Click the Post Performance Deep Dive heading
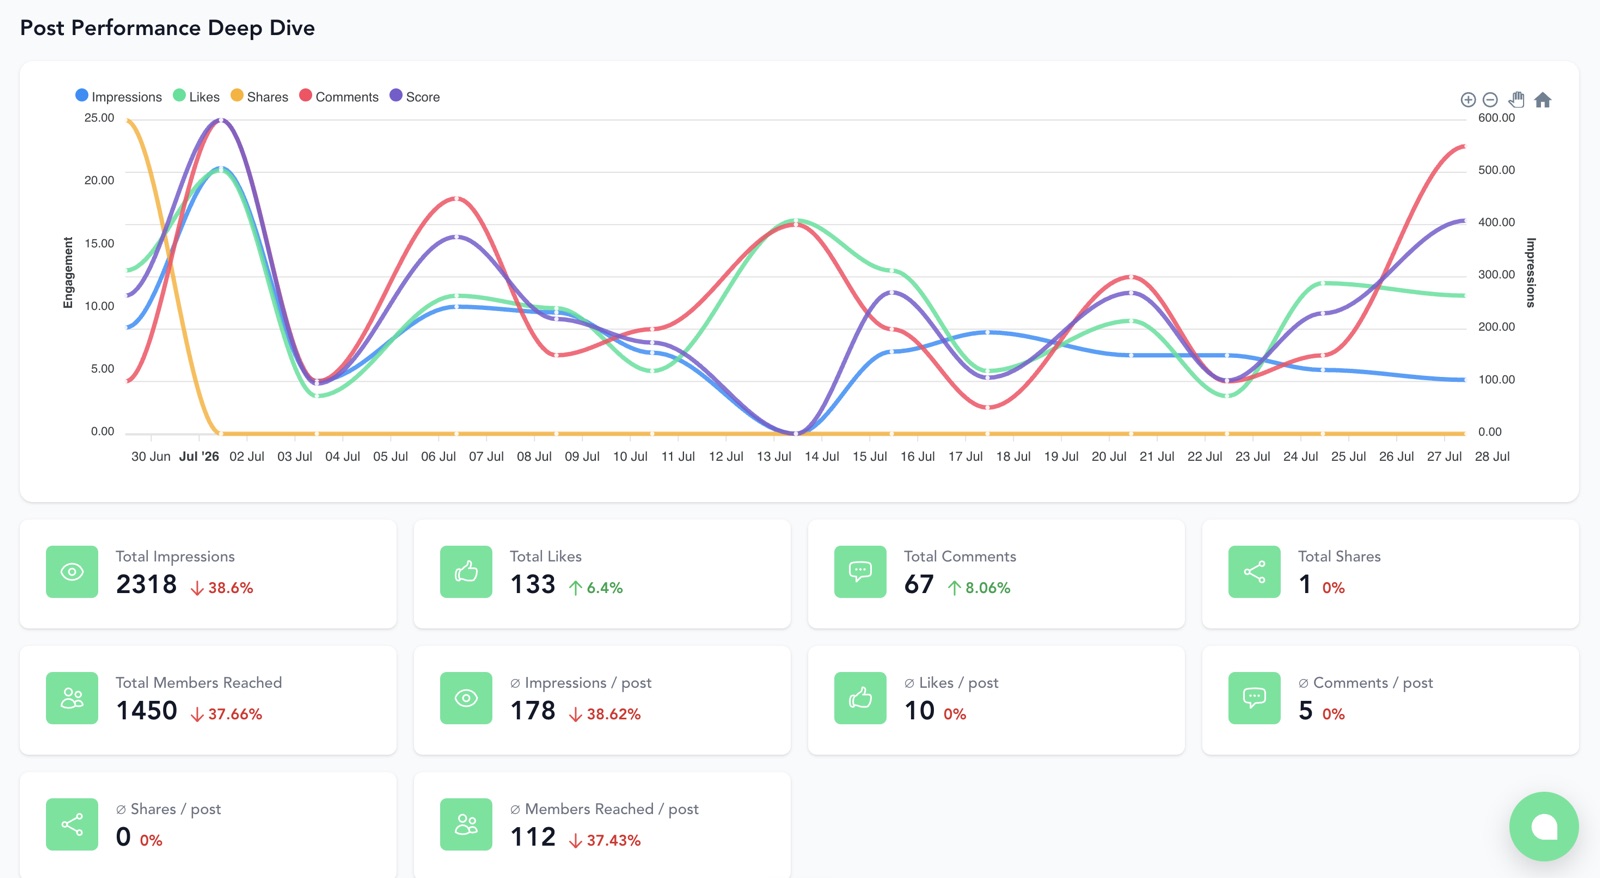The width and height of the screenshot is (1600, 878). (167, 28)
